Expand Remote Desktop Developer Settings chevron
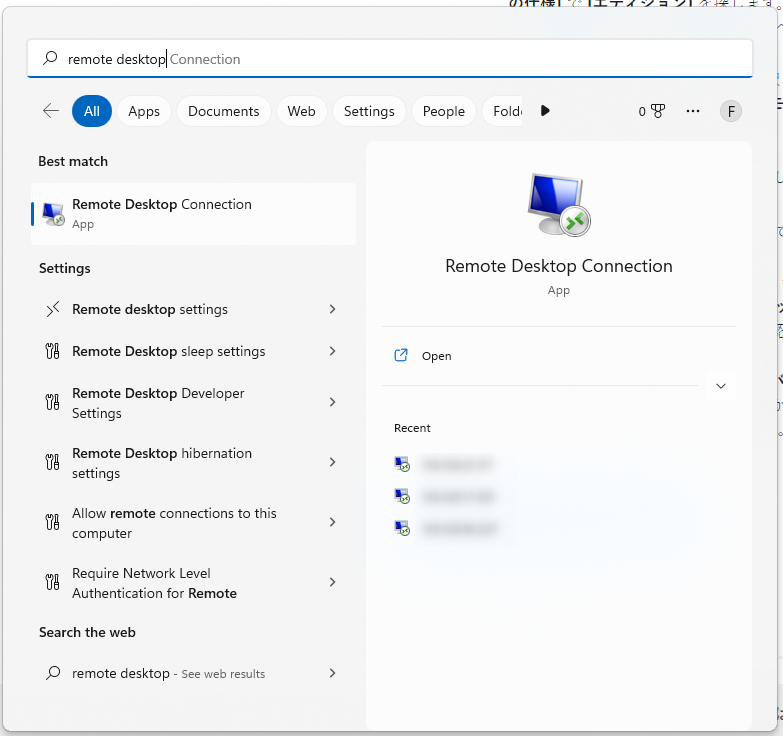This screenshot has width=783, height=736. tap(333, 402)
